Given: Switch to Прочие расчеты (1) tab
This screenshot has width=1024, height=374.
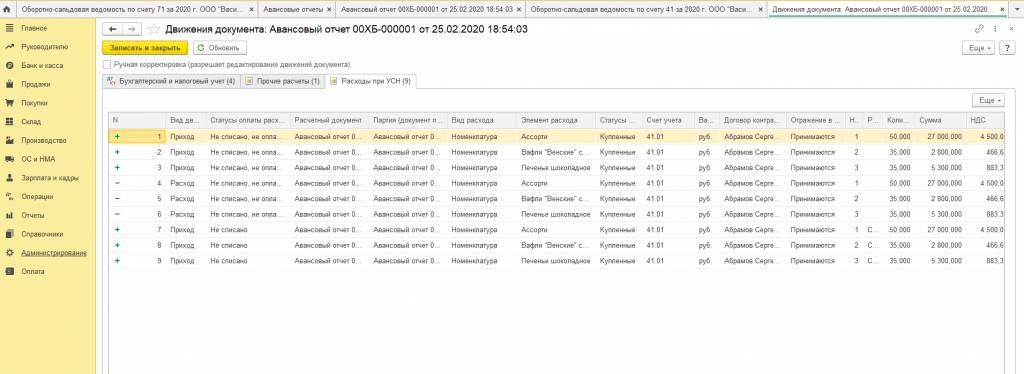Looking at the screenshot, I should [x=283, y=81].
